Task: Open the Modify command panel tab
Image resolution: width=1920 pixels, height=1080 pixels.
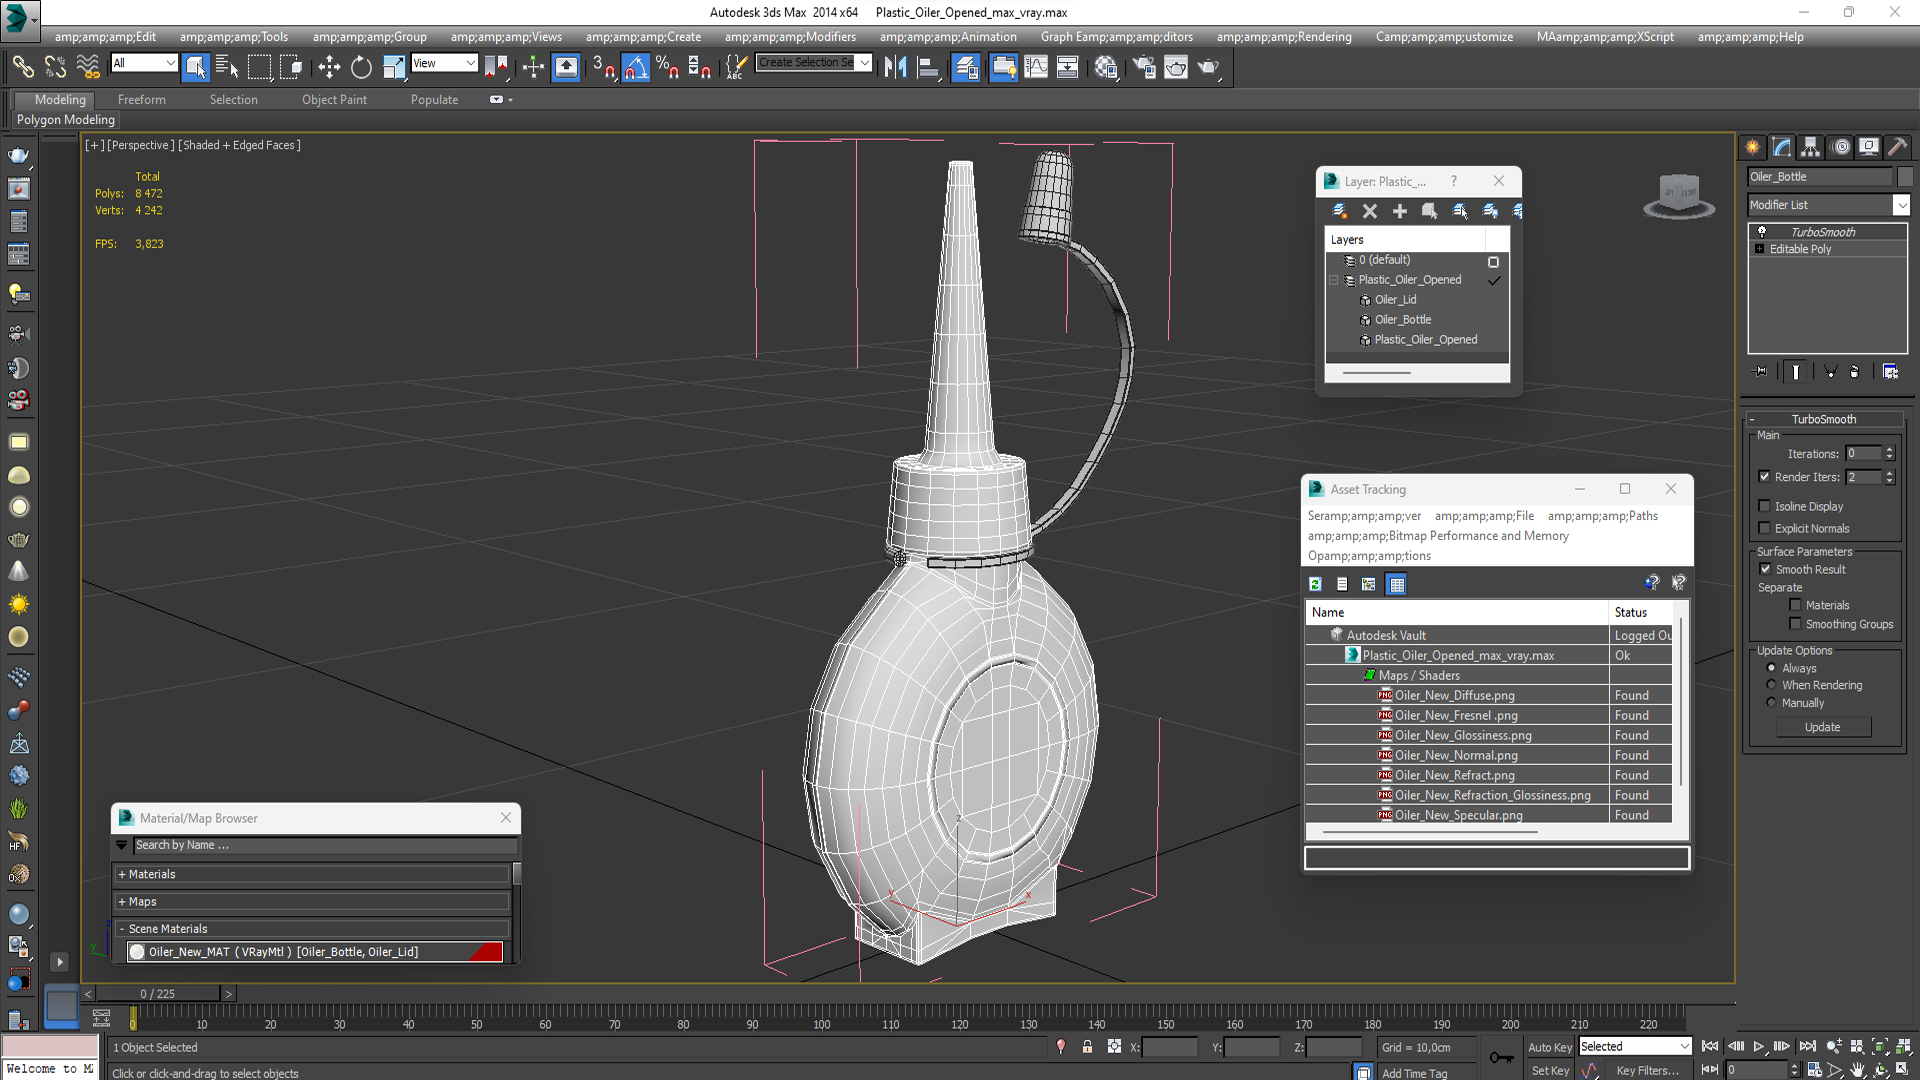Action: 1782,147
